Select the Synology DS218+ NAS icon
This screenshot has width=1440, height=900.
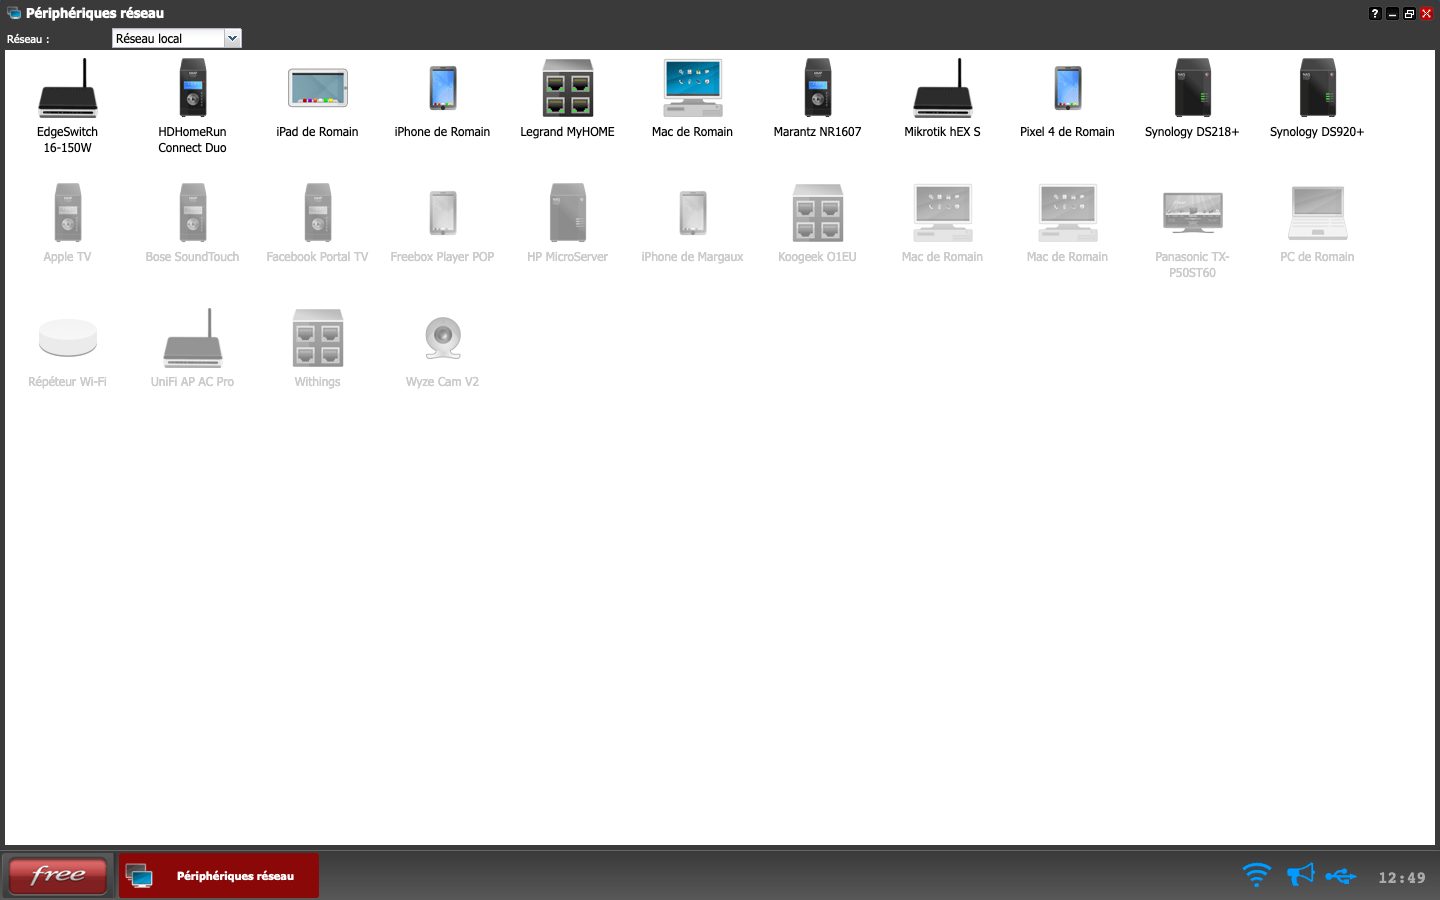1192,88
